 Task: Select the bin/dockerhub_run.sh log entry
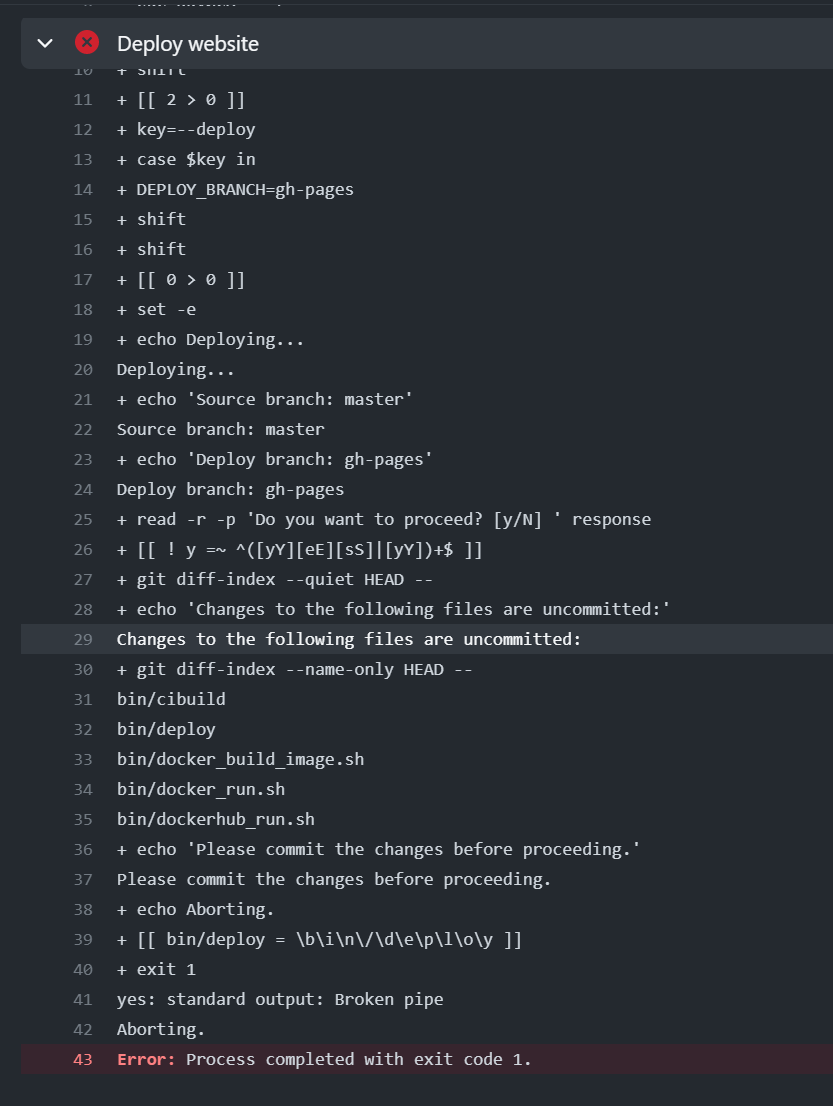click(216, 819)
